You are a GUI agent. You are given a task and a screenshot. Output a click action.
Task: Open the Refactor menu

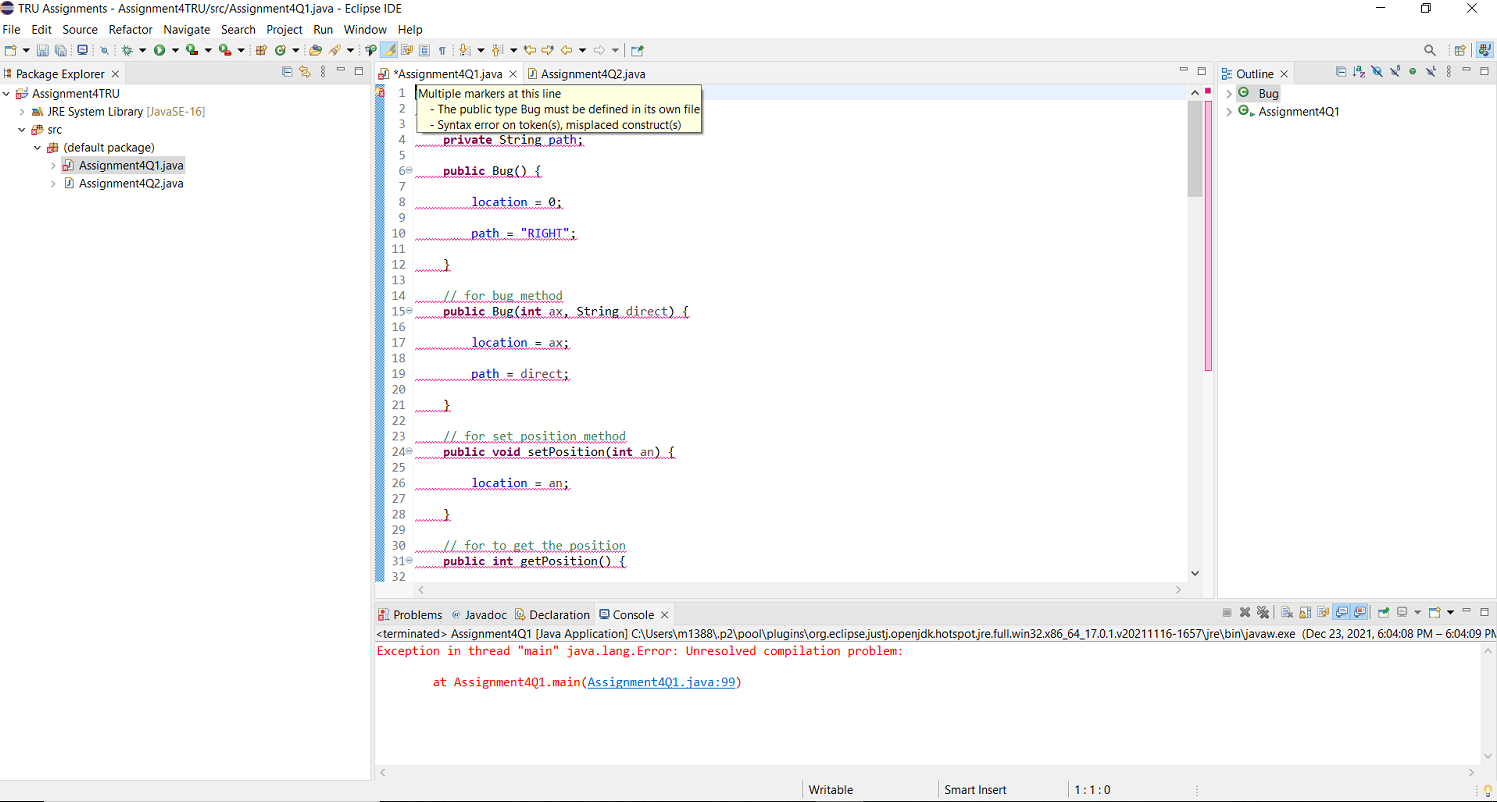pos(130,29)
